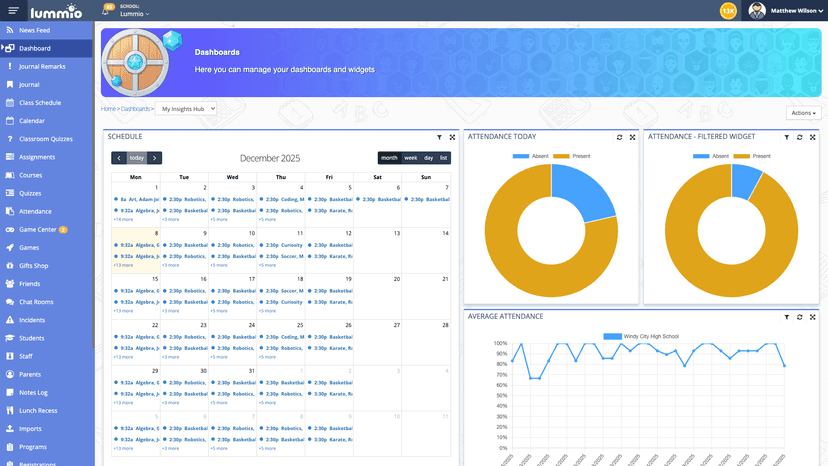Toggle Windy City High School legend series
This screenshot has width=828, height=466.
(x=641, y=336)
